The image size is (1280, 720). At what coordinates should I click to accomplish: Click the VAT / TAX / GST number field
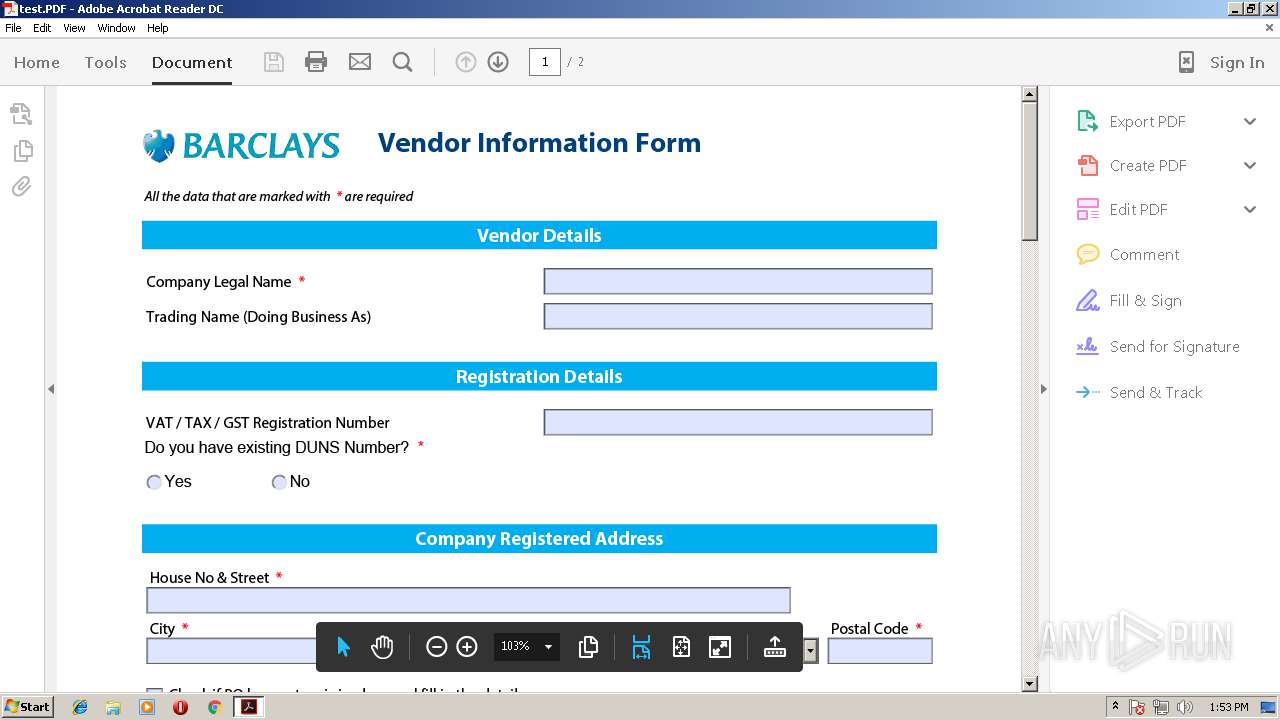pyautogui.click(x=738, y=422)
